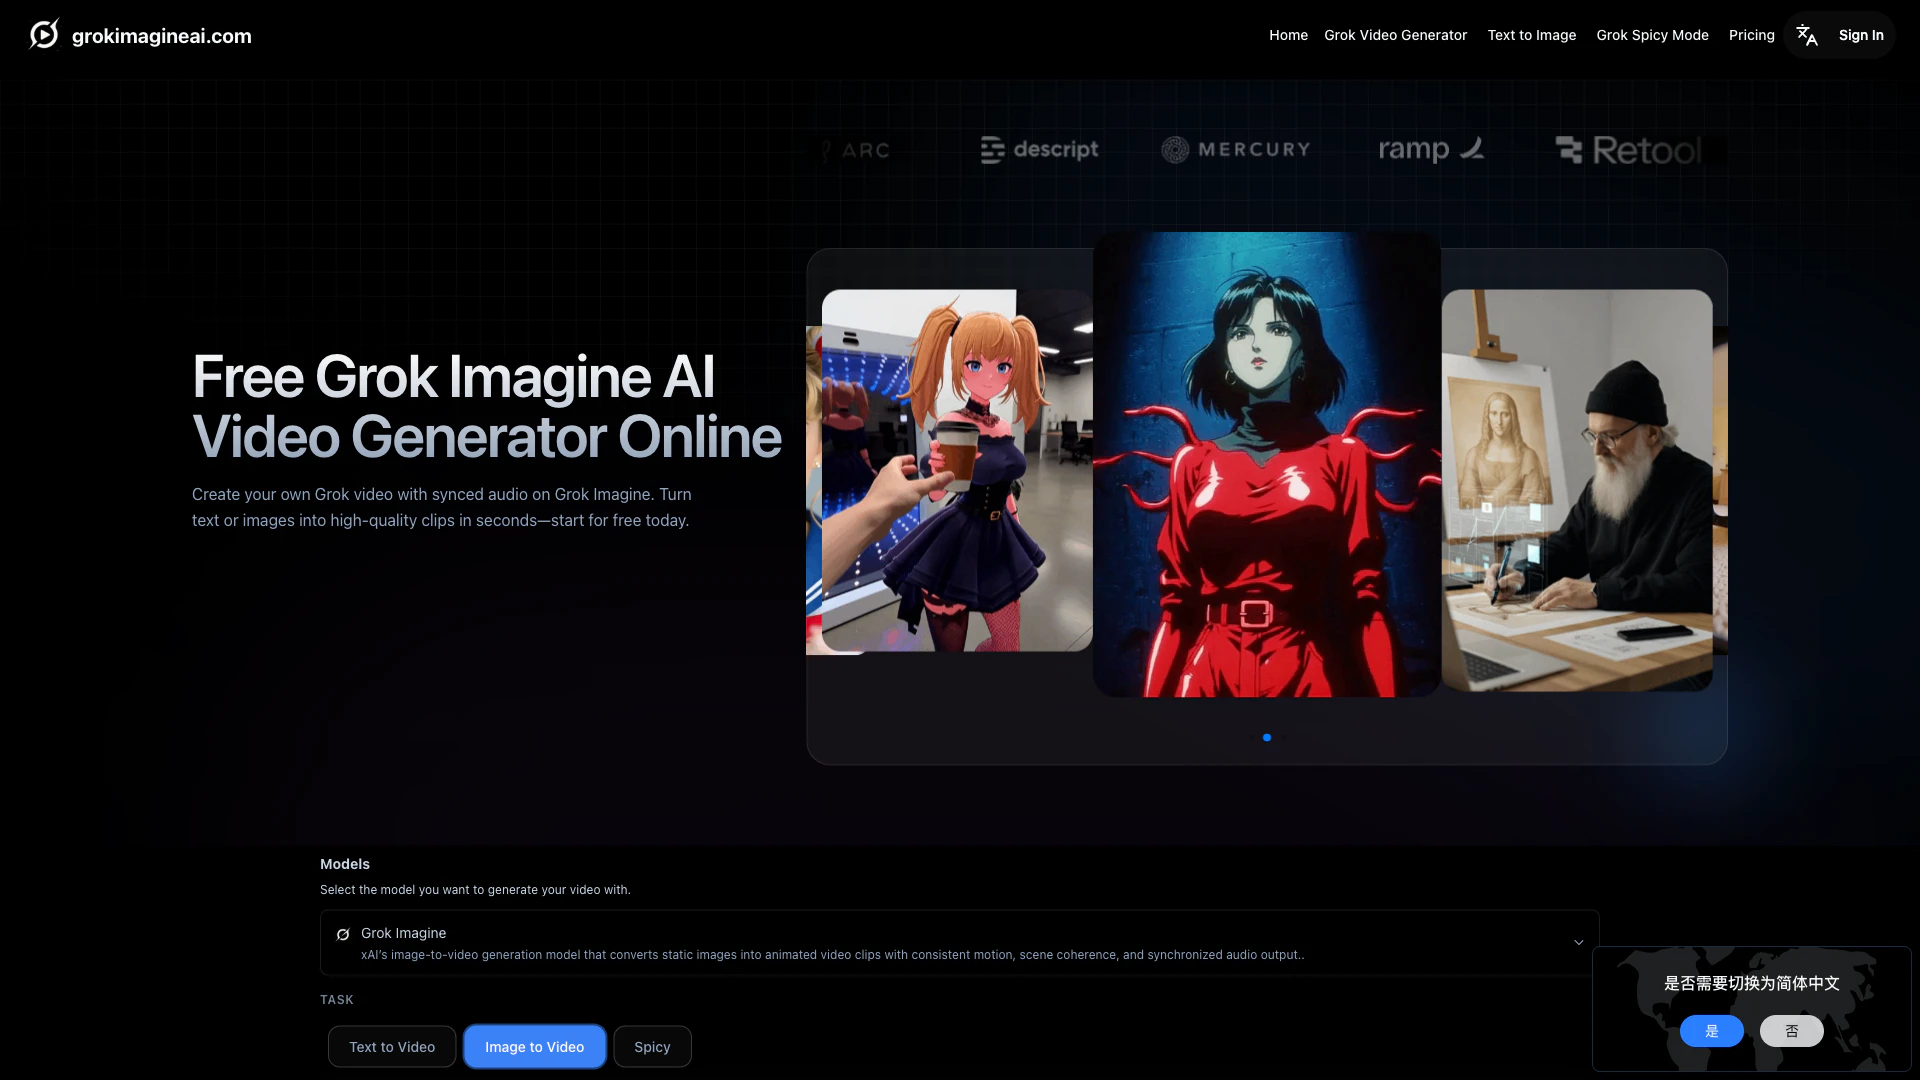The width and height of the screenshot is (1920, 1080).
Task: Click the ARC logo
Action: pyautogui.click(x=856, y=151)
